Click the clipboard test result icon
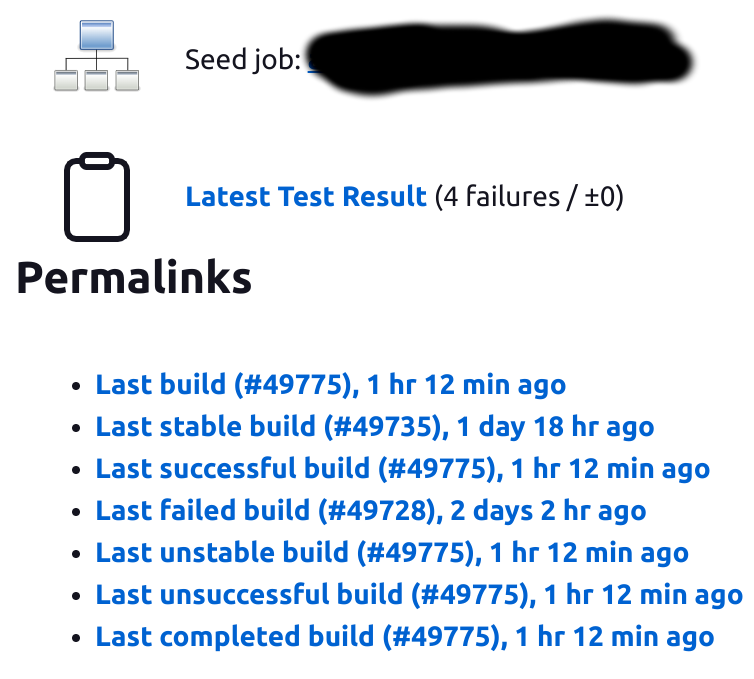 pyautogui.click(x=97, y=197)
